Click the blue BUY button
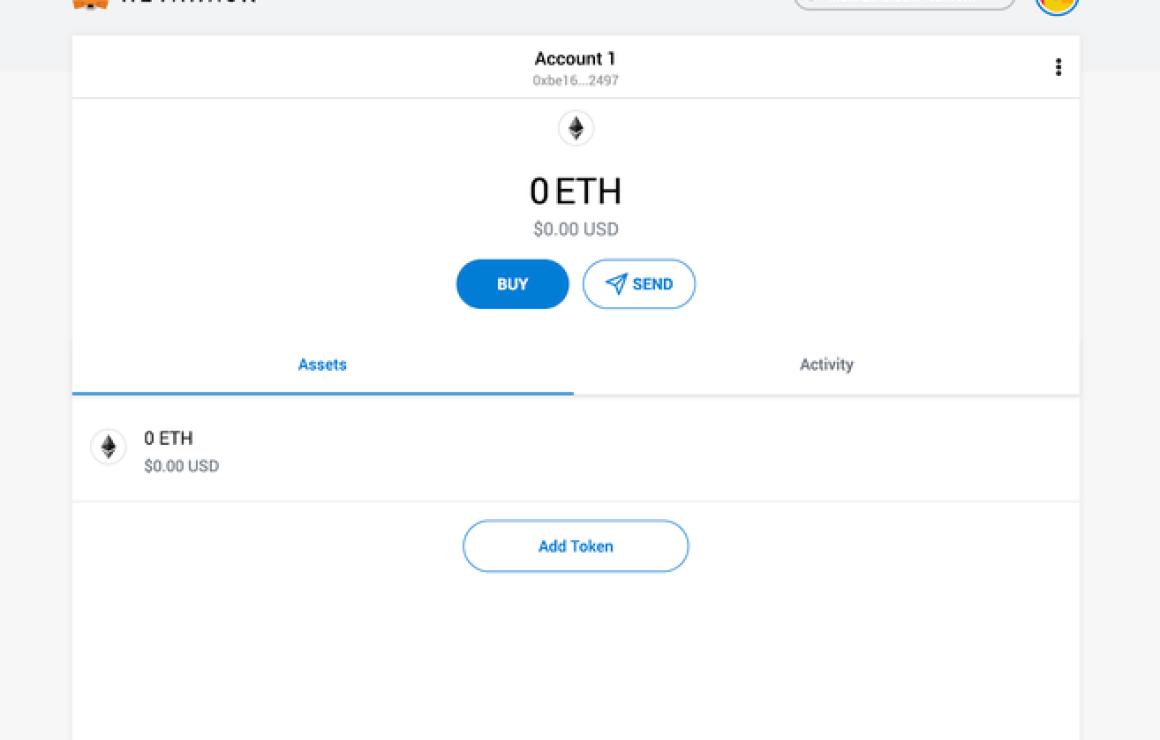Viewport: 1160px width, 740px height. [x=512, y=284]
